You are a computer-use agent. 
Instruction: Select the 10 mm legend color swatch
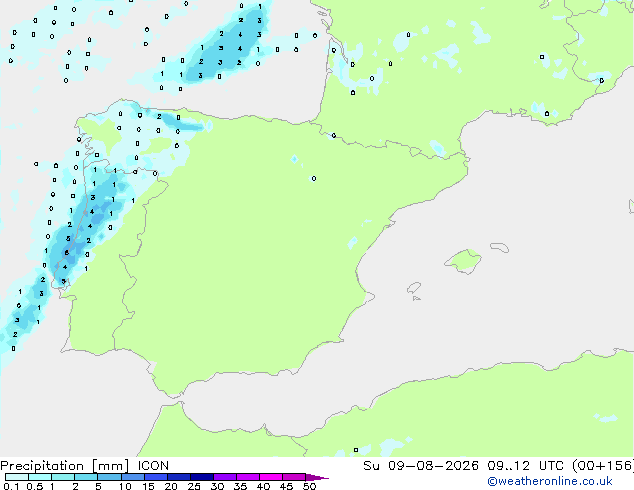tap(132, 477)
